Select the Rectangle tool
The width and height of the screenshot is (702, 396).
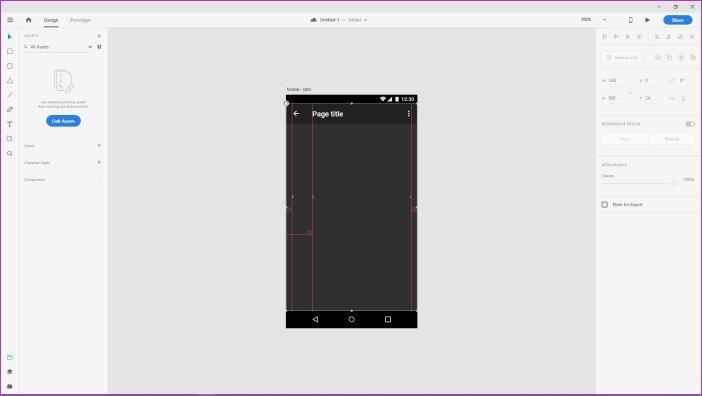10,51
